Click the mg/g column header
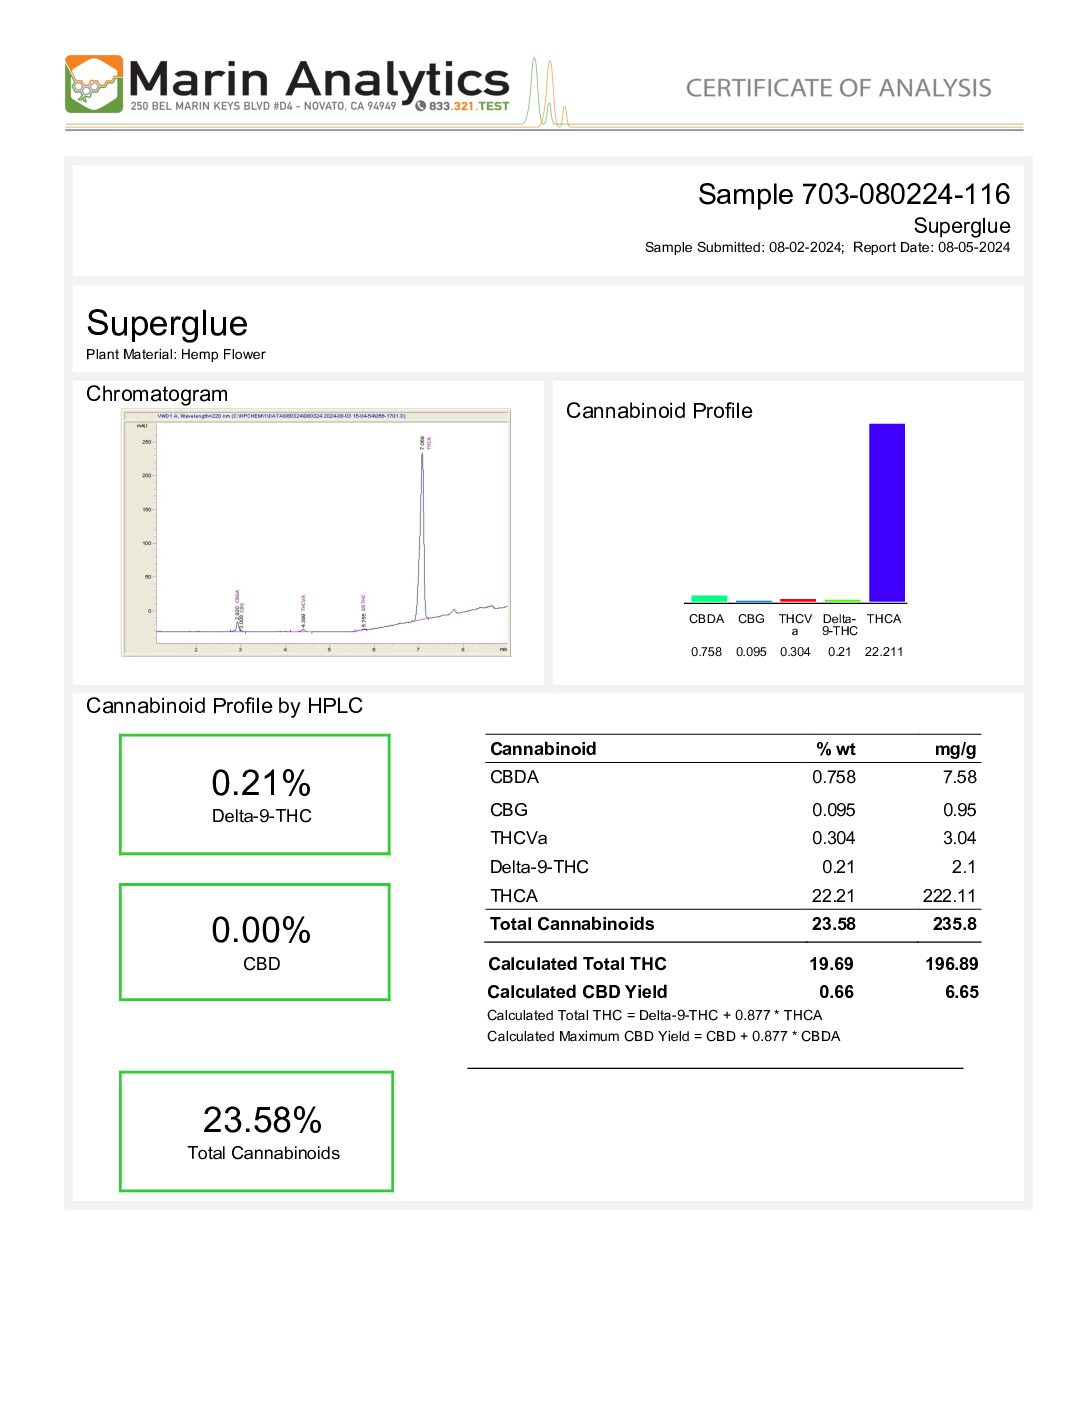This screenshot has height=1408, width=1088. coord(956,749)
